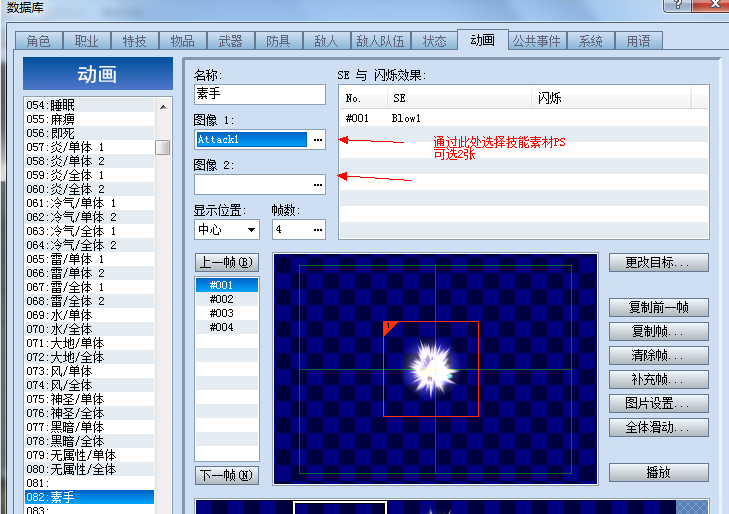Open 图片设置... dialog
This screenshot has width=729, height=514.
[x=659, y=403]
